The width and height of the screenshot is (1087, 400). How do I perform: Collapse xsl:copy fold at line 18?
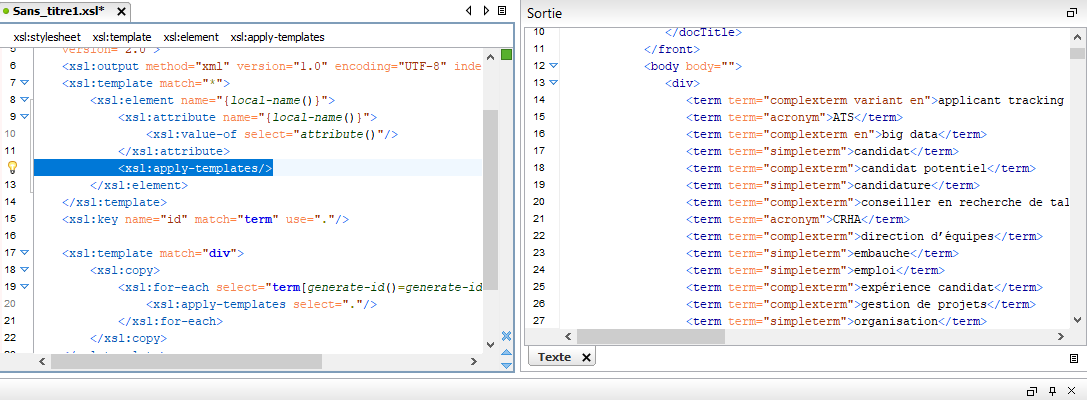pyautogui.click(x=25, y=270)
